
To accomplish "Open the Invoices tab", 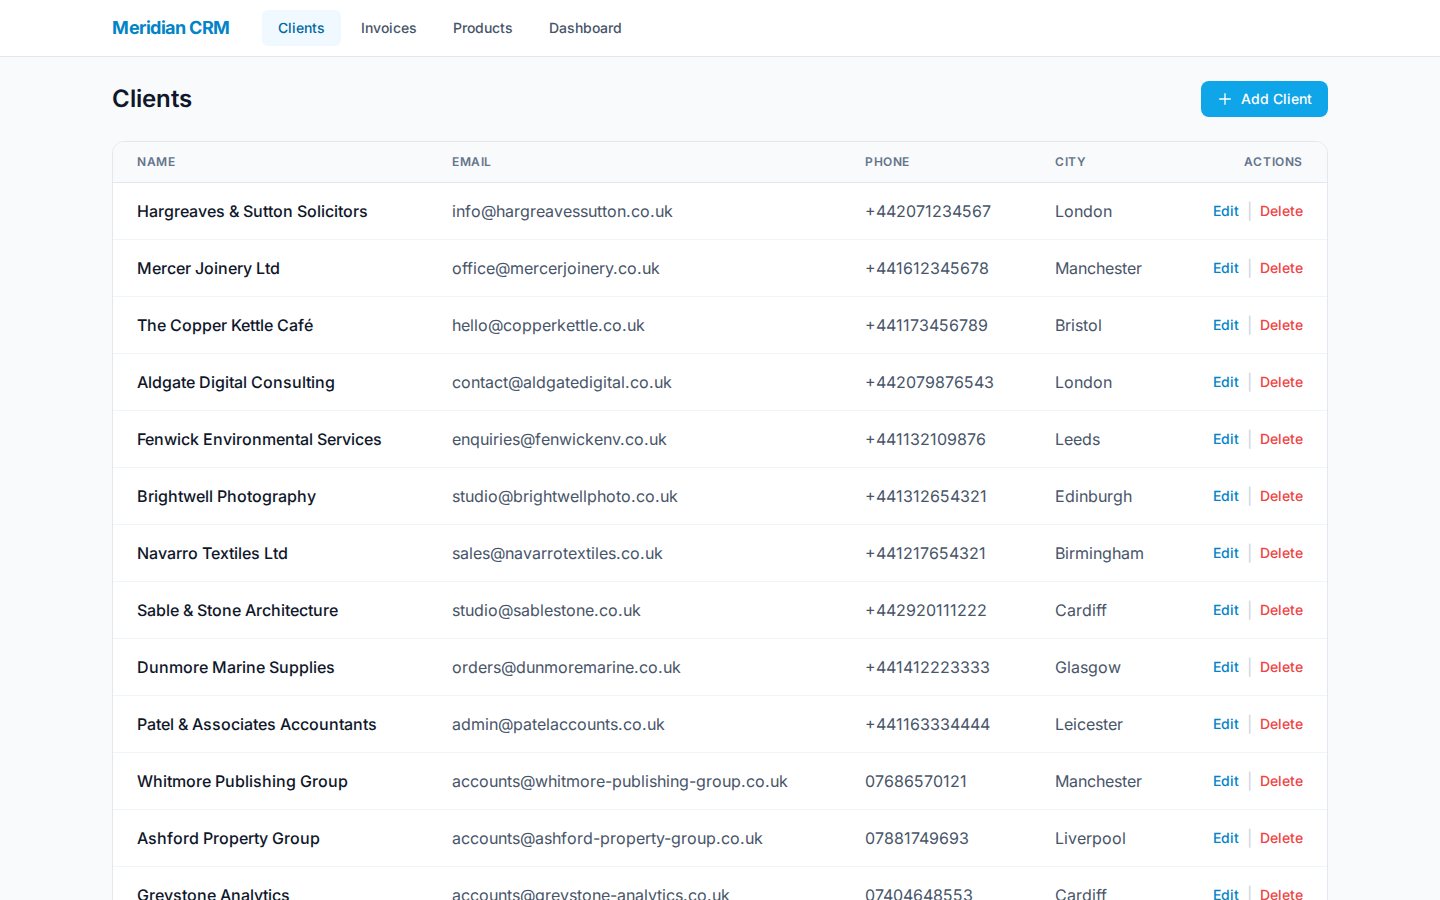I will (x=388, y=28).
